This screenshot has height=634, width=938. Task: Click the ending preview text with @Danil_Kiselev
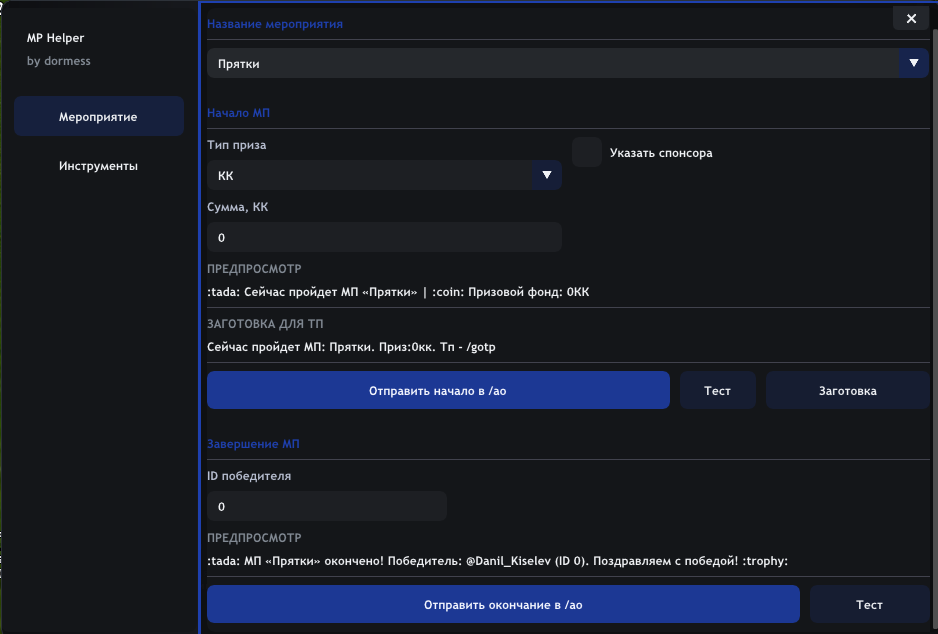tap(497, 561)
